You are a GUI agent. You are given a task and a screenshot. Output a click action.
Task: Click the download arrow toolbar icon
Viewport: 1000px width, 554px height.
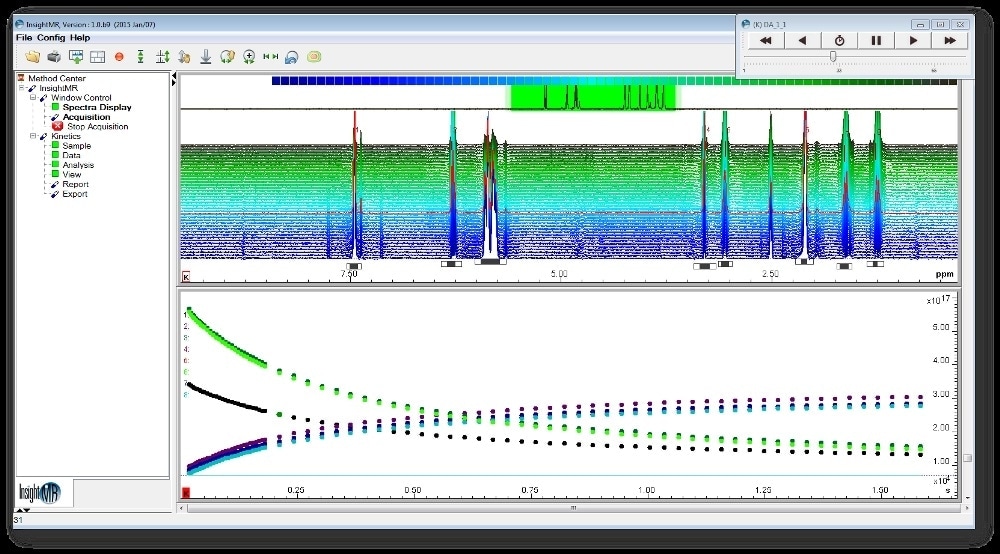tap(205, 57)
